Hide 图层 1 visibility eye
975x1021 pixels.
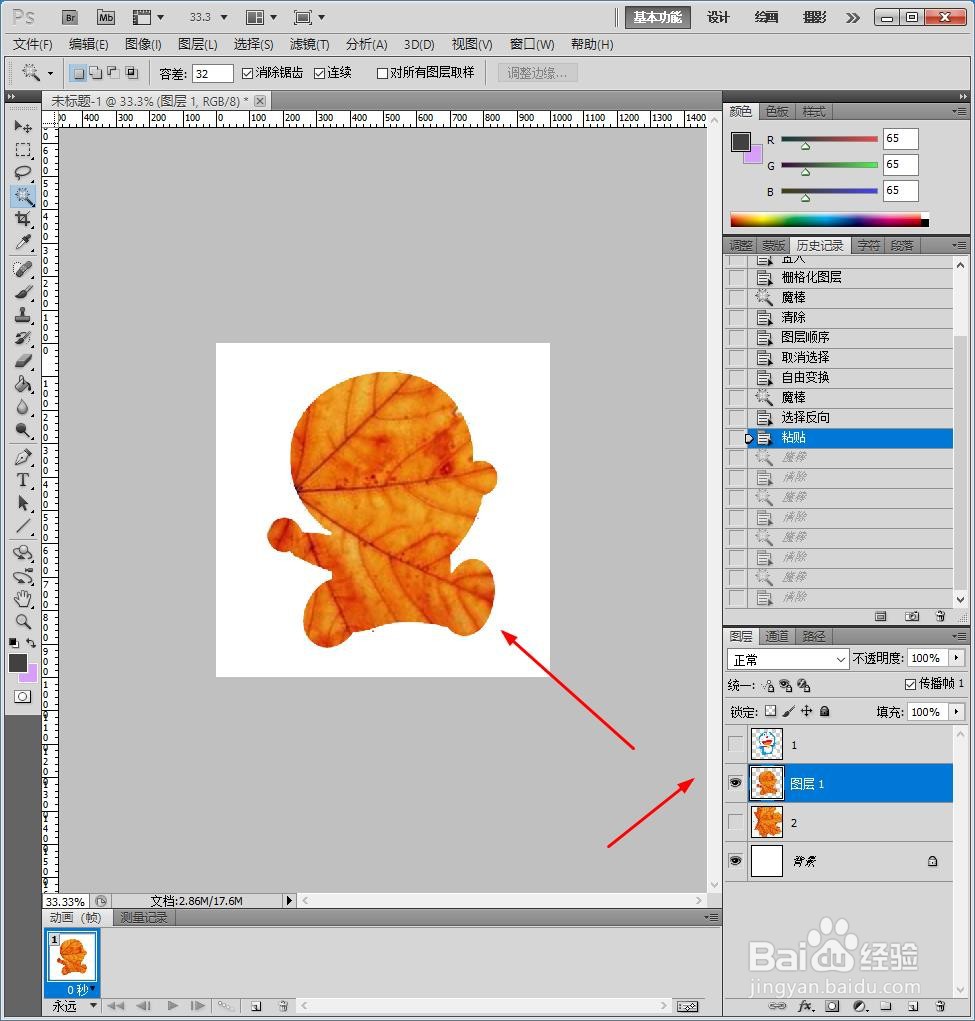735,783
